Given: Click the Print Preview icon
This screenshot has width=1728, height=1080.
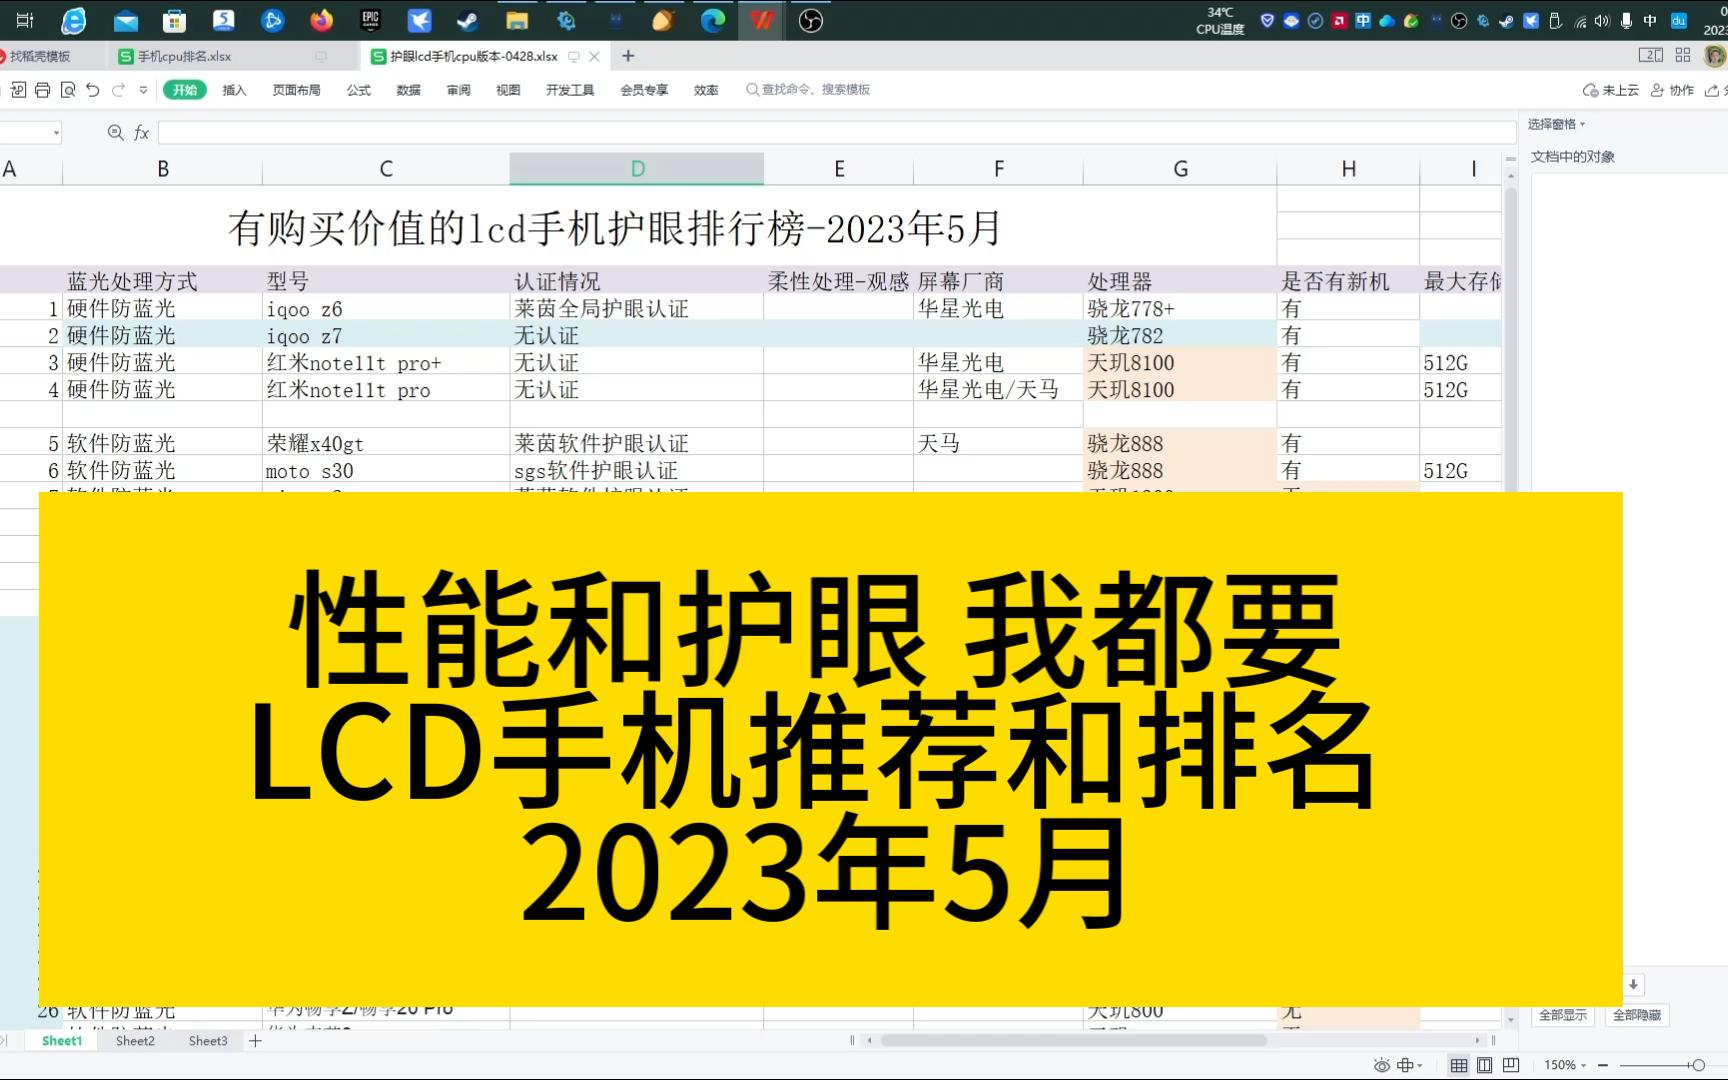Looking at the screenshot, I should 68,90.
